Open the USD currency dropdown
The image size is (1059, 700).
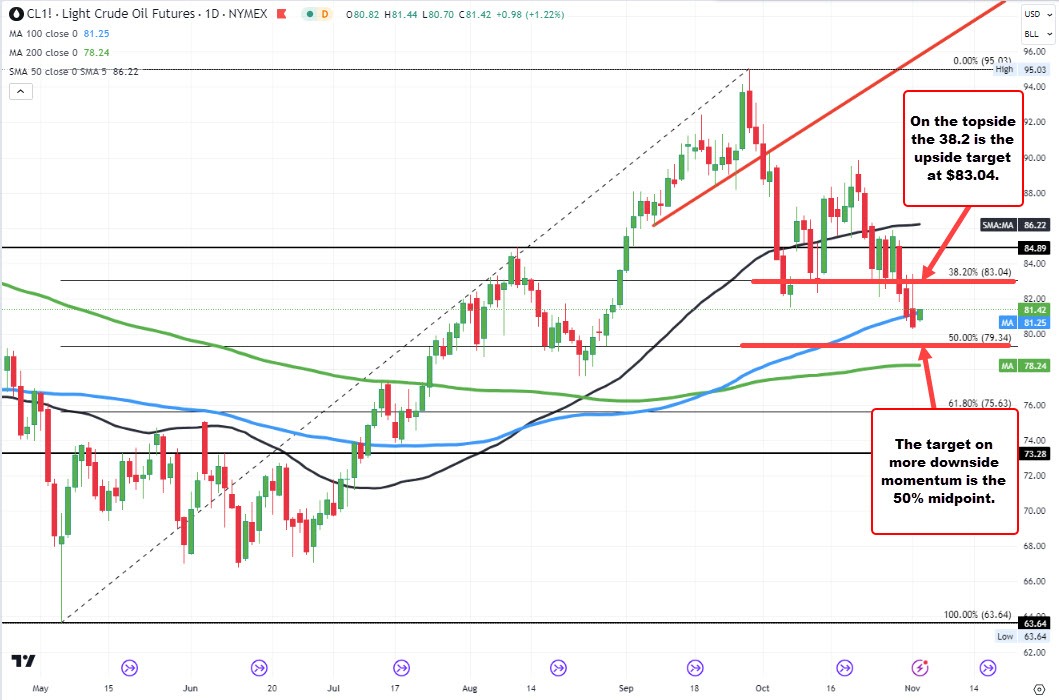tap(1037, 14)
